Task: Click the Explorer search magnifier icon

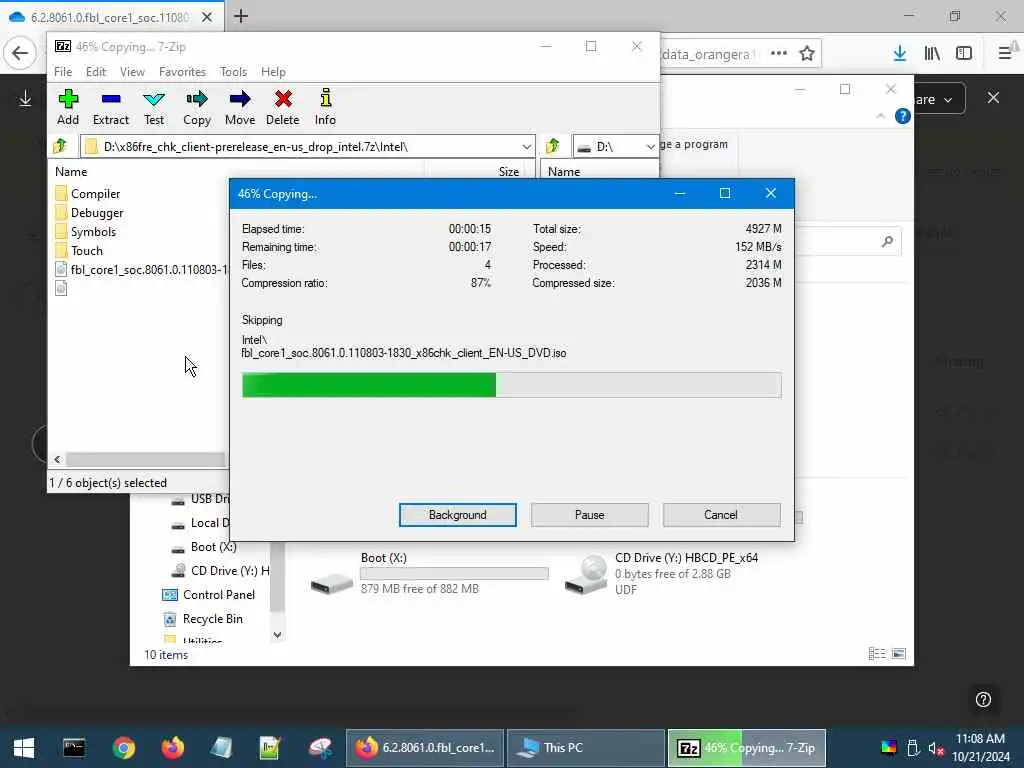Action: tap(887, 242)
